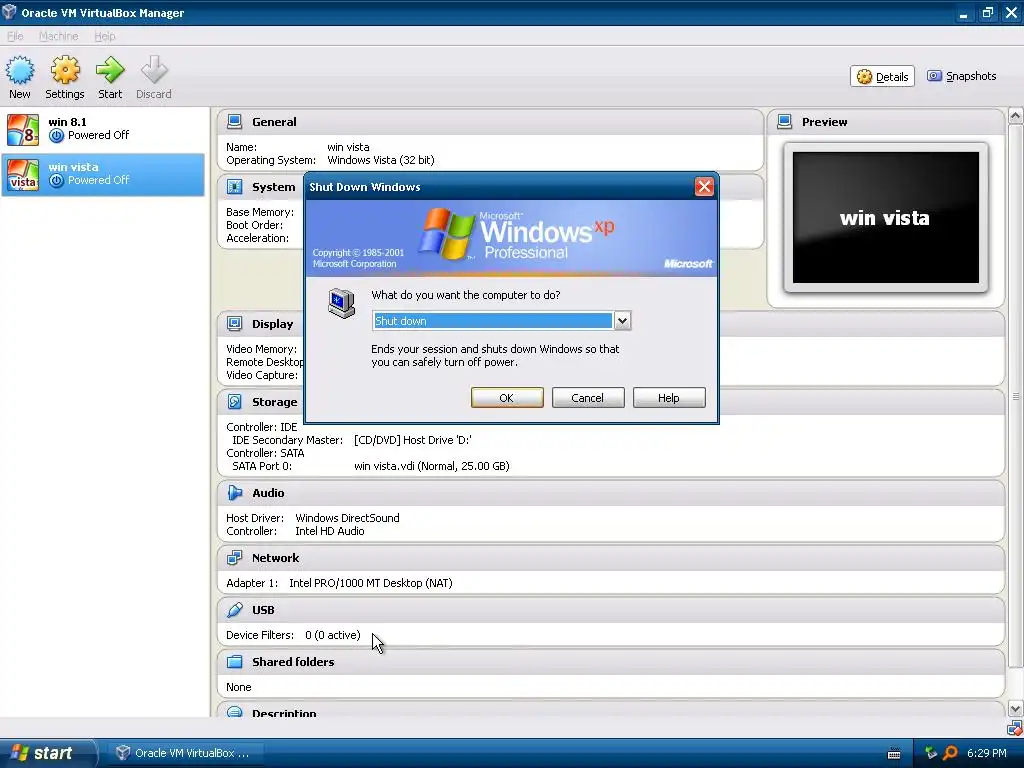Click the USB section plug icon
This screenshot has width=1024, height=768.
click(234, 610)
